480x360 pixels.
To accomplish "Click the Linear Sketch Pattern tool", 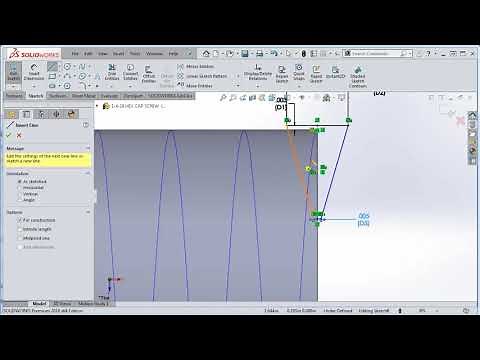I will point(202,76).
